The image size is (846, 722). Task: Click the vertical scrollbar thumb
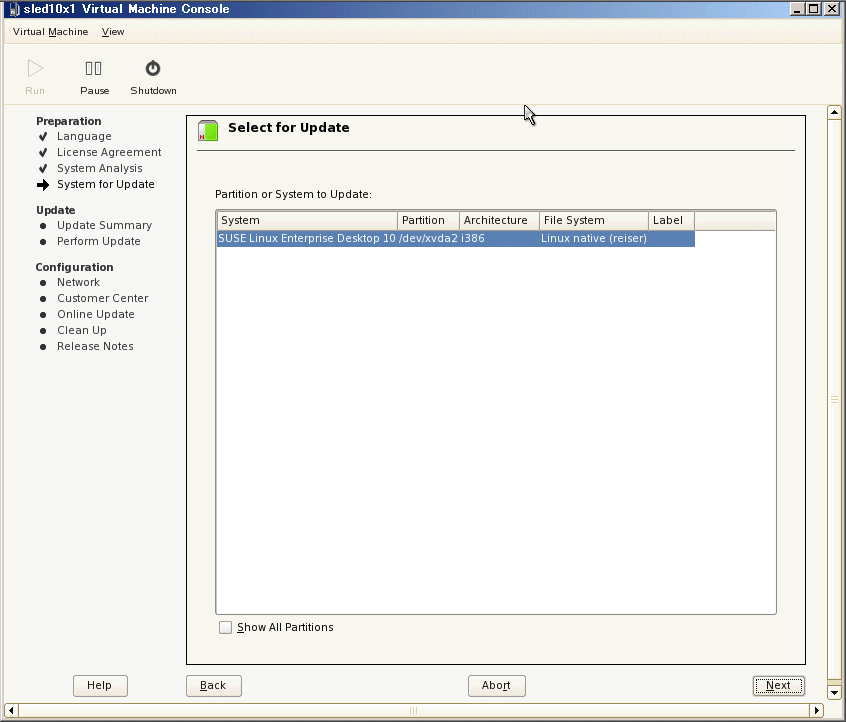834,399
